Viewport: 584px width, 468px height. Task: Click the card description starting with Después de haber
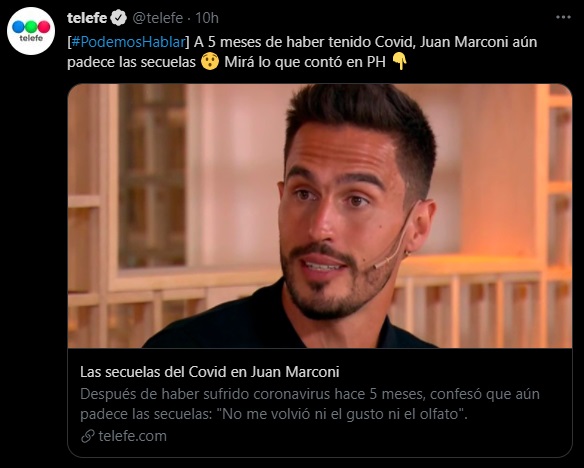[x=310, y=404]
